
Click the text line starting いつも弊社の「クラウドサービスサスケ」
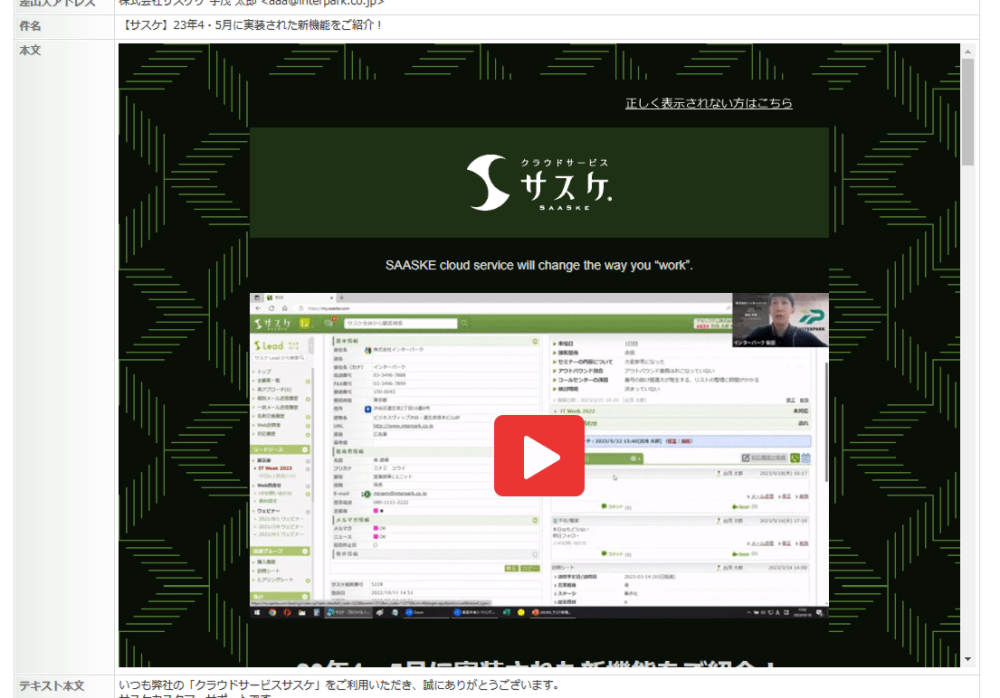[x=339, y=685]
